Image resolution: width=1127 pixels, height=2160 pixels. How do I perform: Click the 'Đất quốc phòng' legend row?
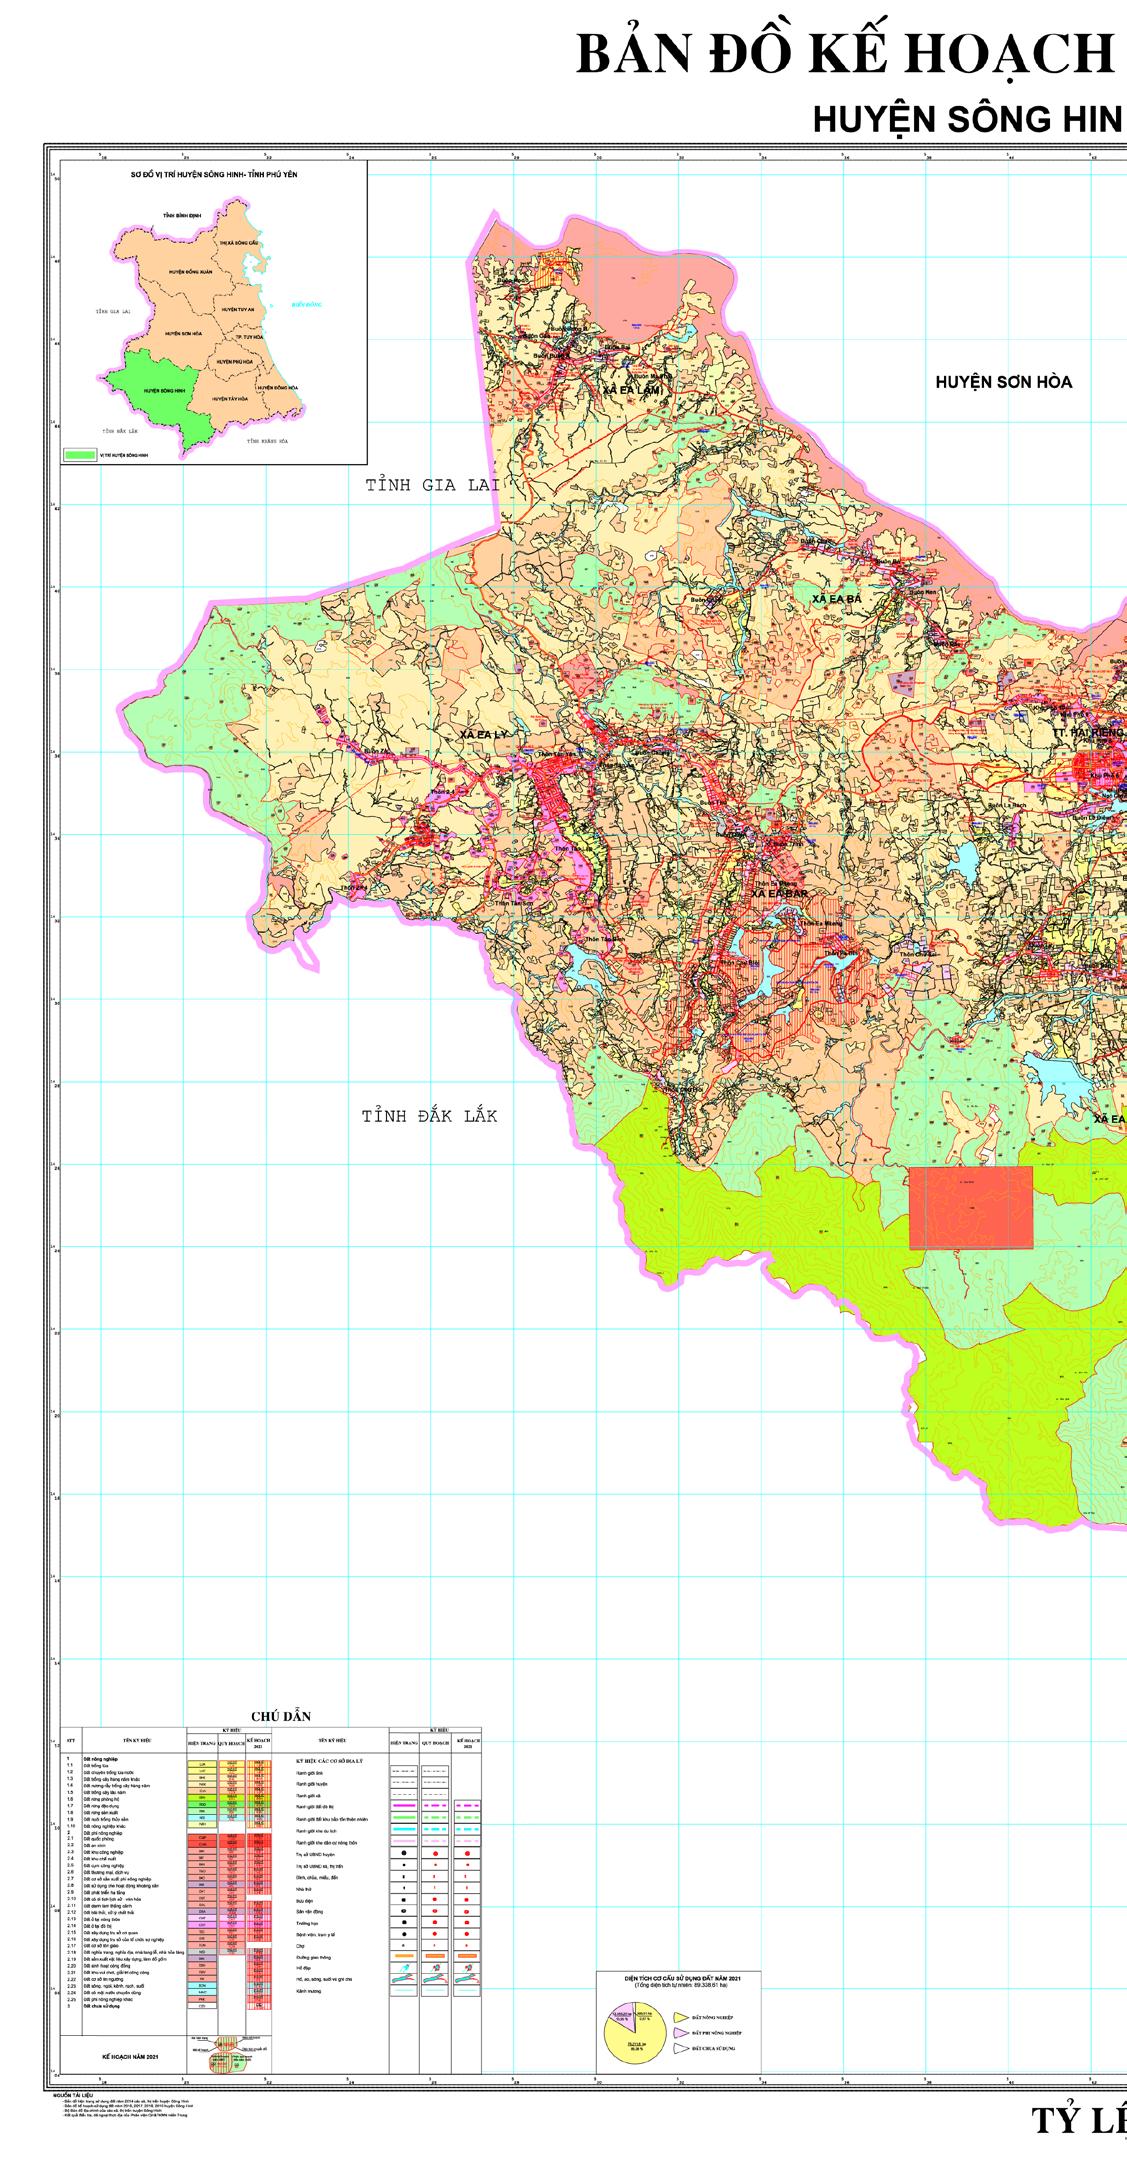click(99, 1839)
